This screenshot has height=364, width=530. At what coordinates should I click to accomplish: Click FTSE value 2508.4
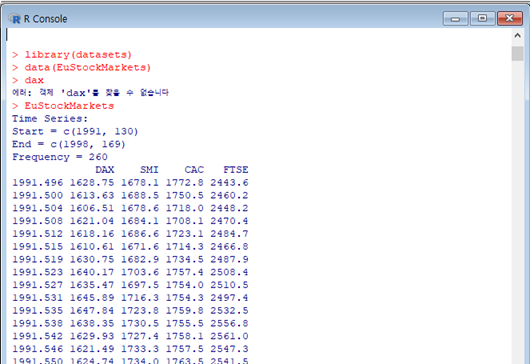coord(229,272)
